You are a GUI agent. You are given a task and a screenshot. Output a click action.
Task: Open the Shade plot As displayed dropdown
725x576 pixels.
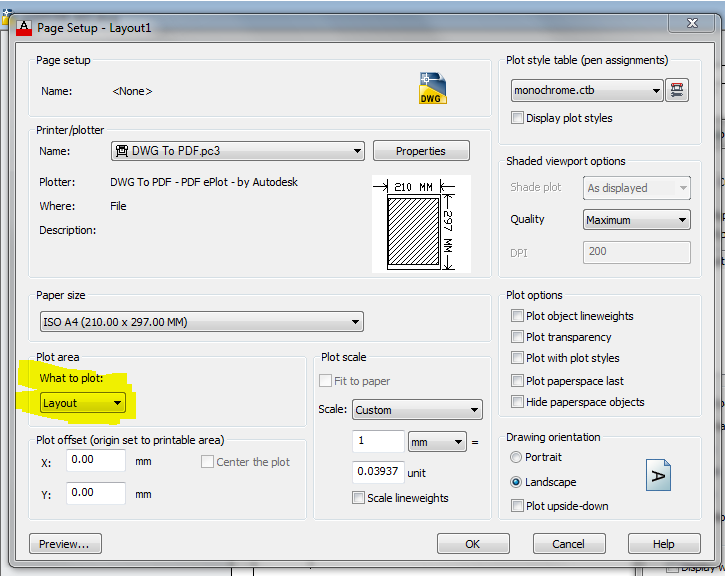point(637,188)
